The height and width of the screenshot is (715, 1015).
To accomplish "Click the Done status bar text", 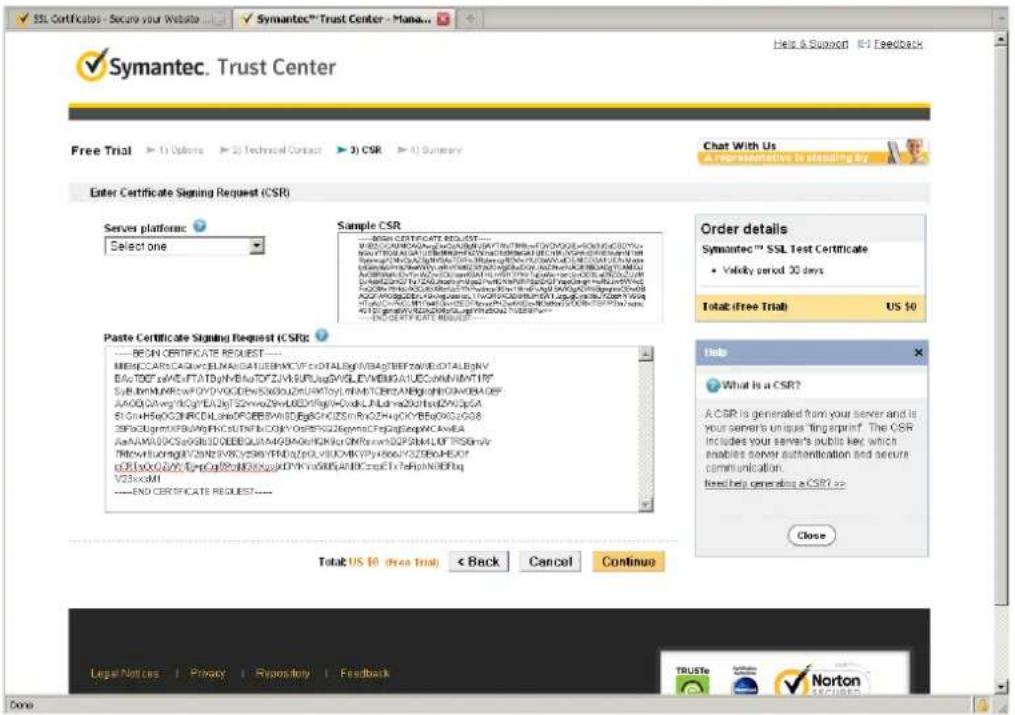I will coord(21,705).
